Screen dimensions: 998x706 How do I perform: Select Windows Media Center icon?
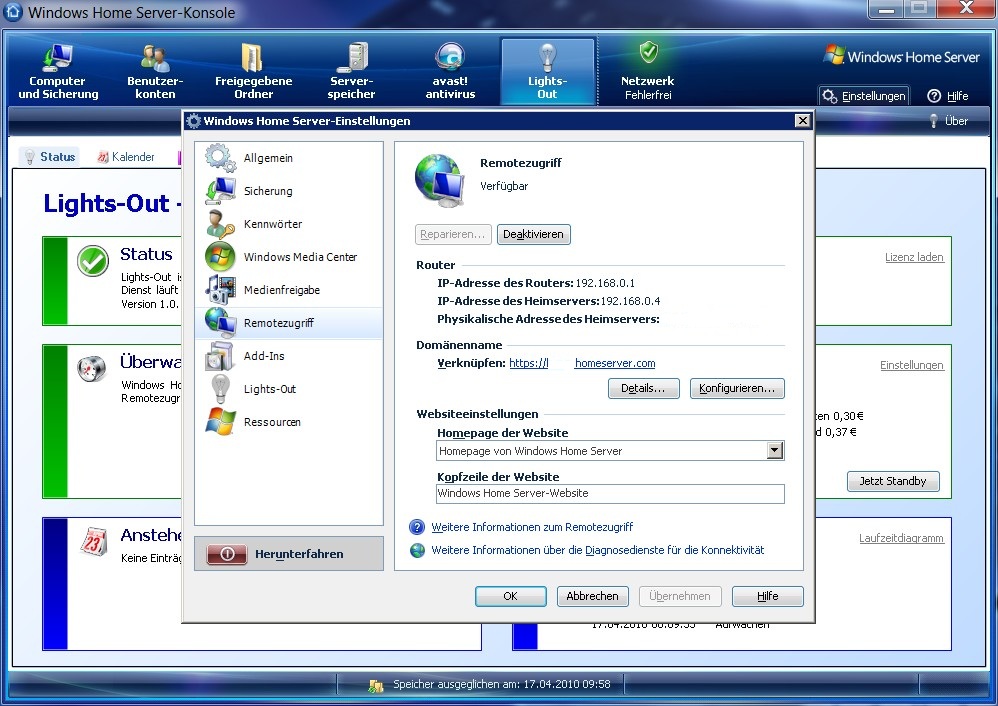pos(220,257)
